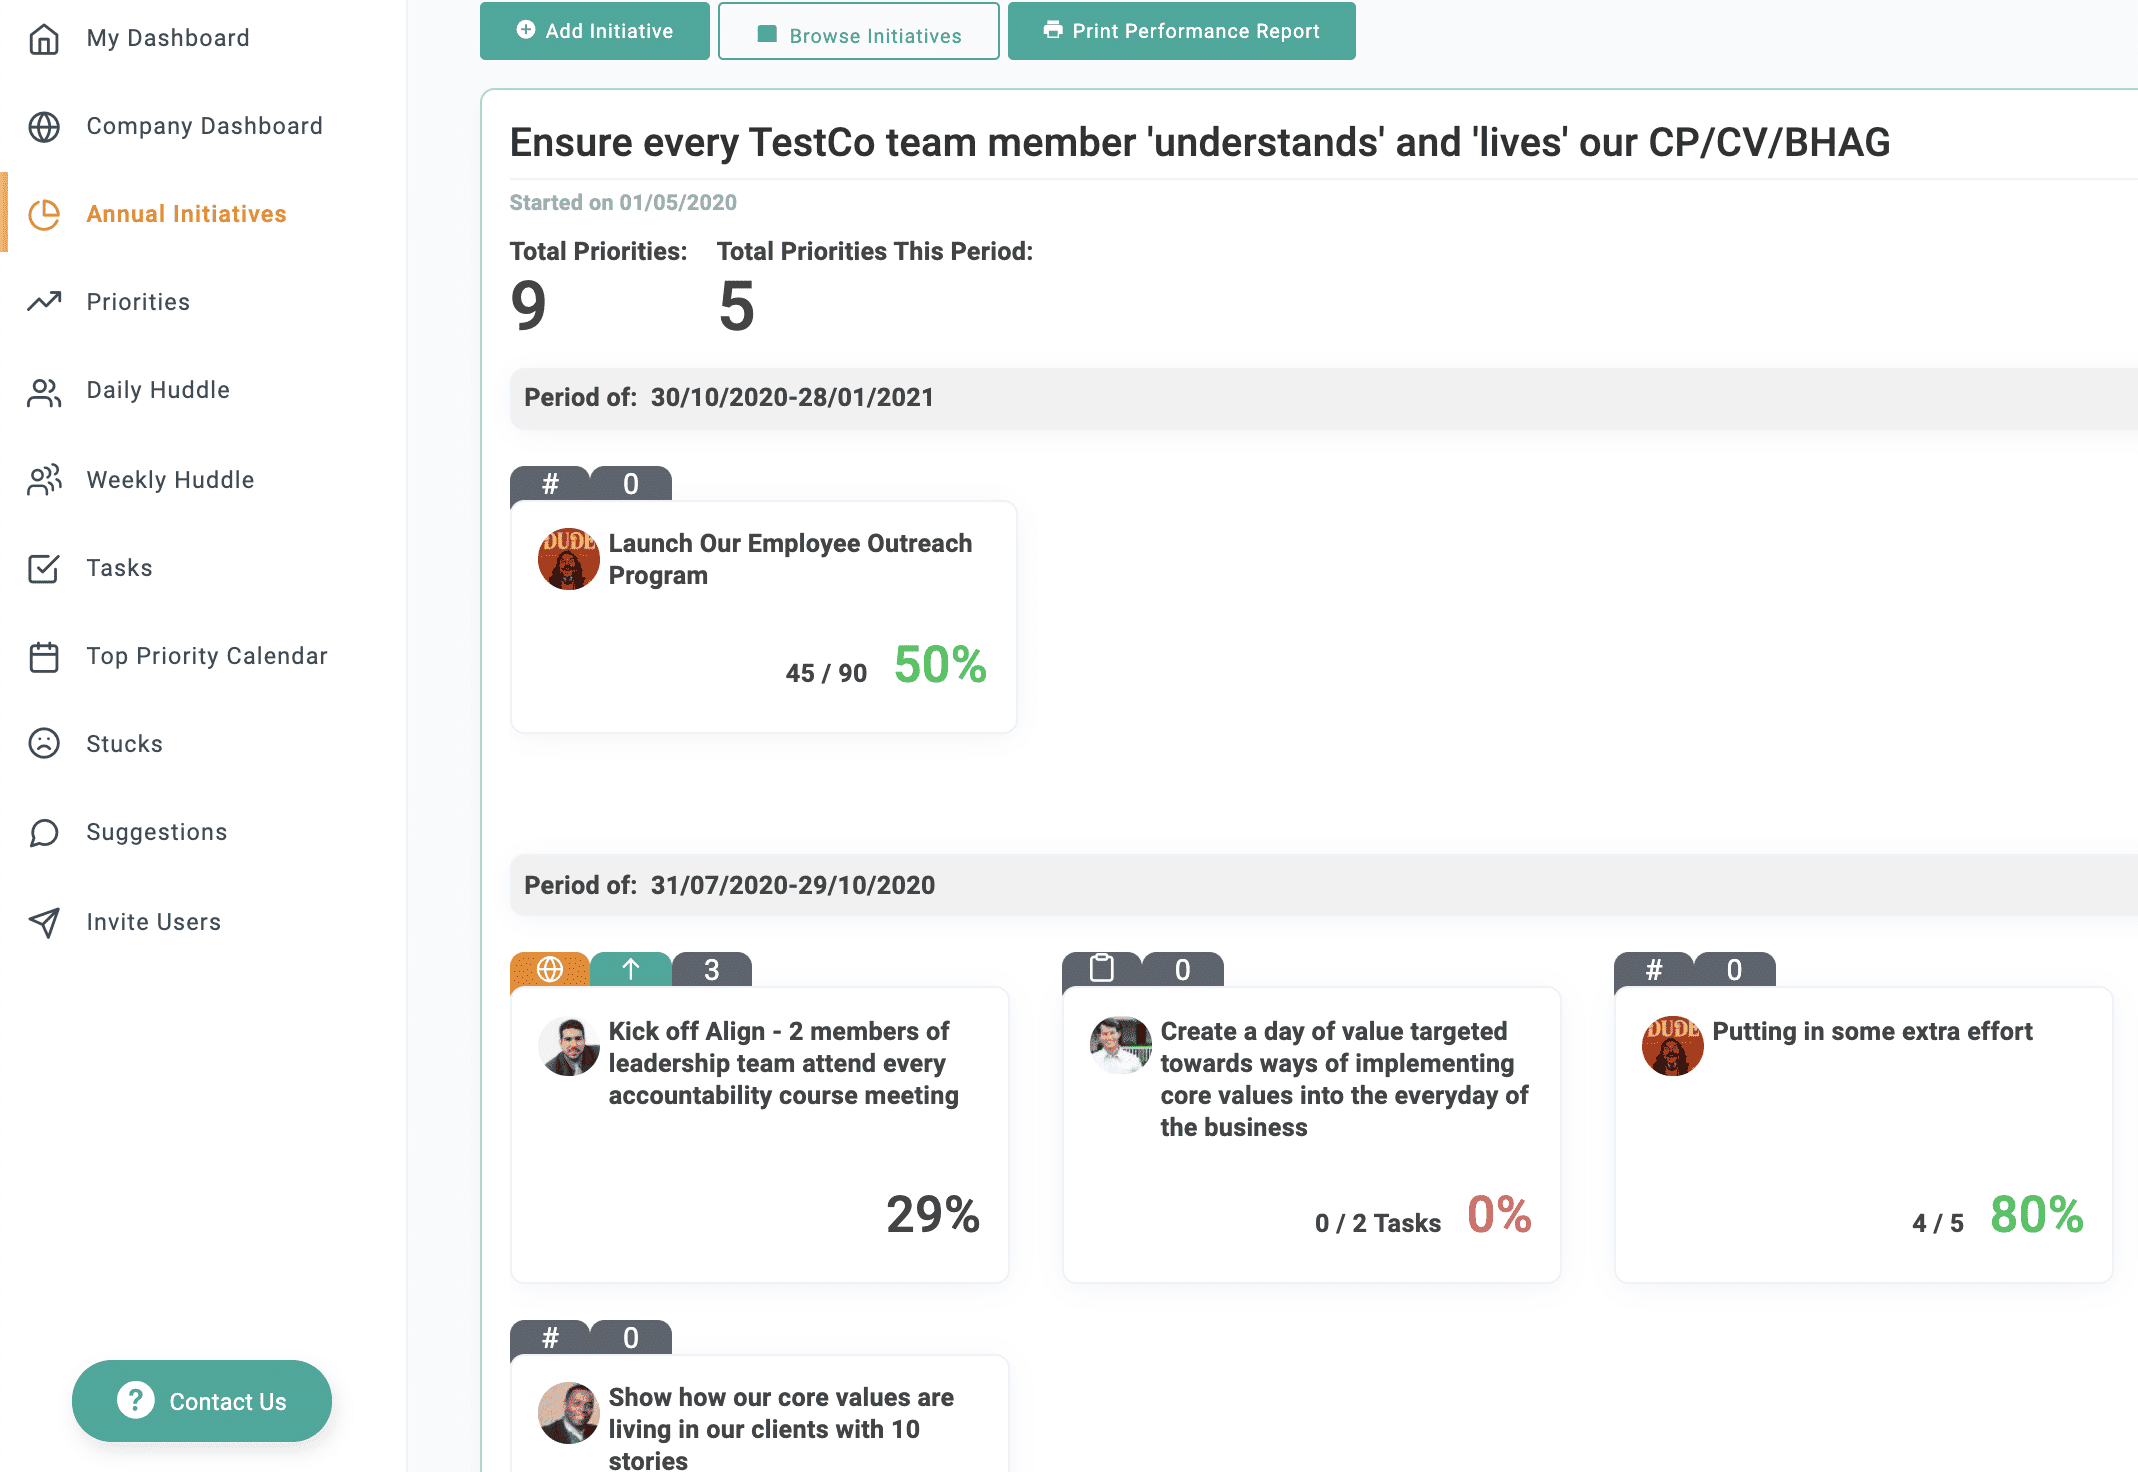Click the Top Priority Calendar icon
The image size is (2138, 1472).
[44, 657]
